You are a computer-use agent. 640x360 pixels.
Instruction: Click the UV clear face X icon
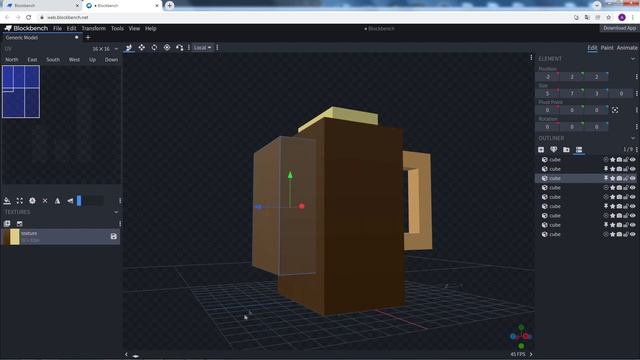45,200
